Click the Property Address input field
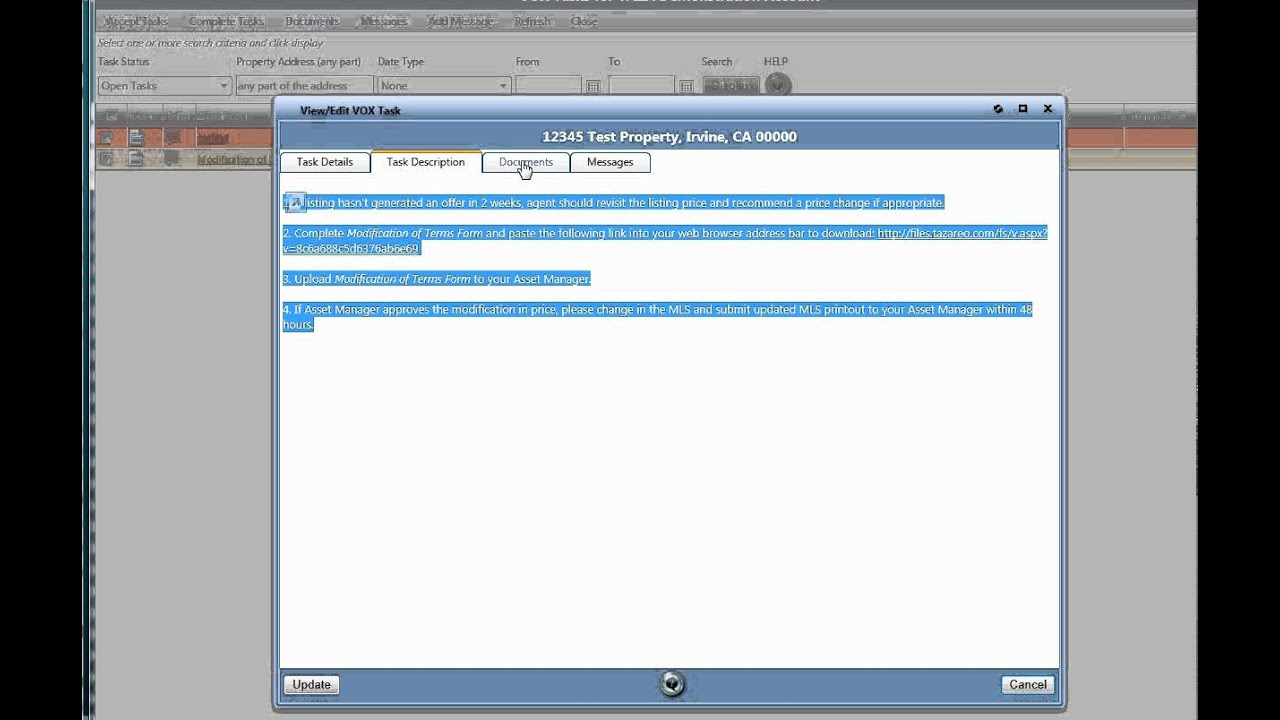The width and height of the screenshot is (1280, 720). 304,86
